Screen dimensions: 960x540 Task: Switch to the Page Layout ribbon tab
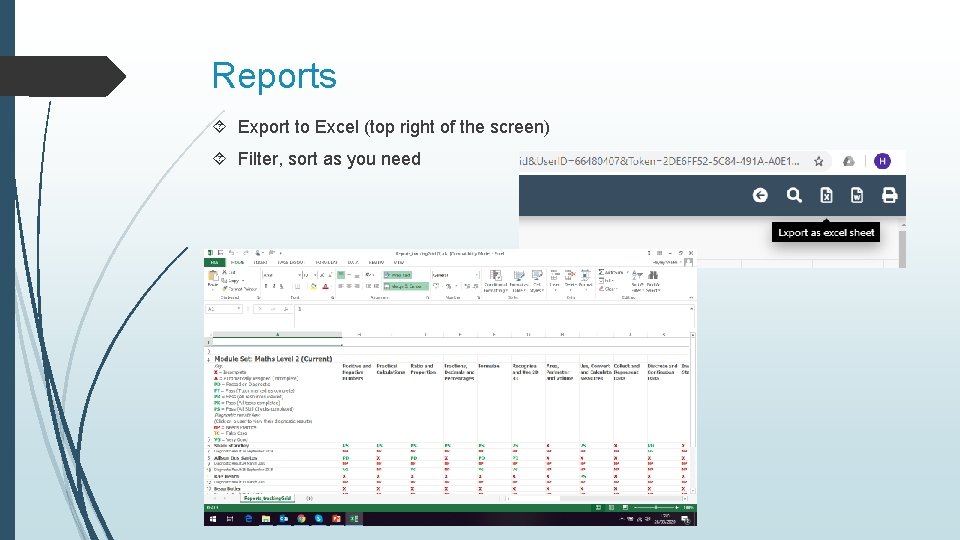tap(290, 262)
